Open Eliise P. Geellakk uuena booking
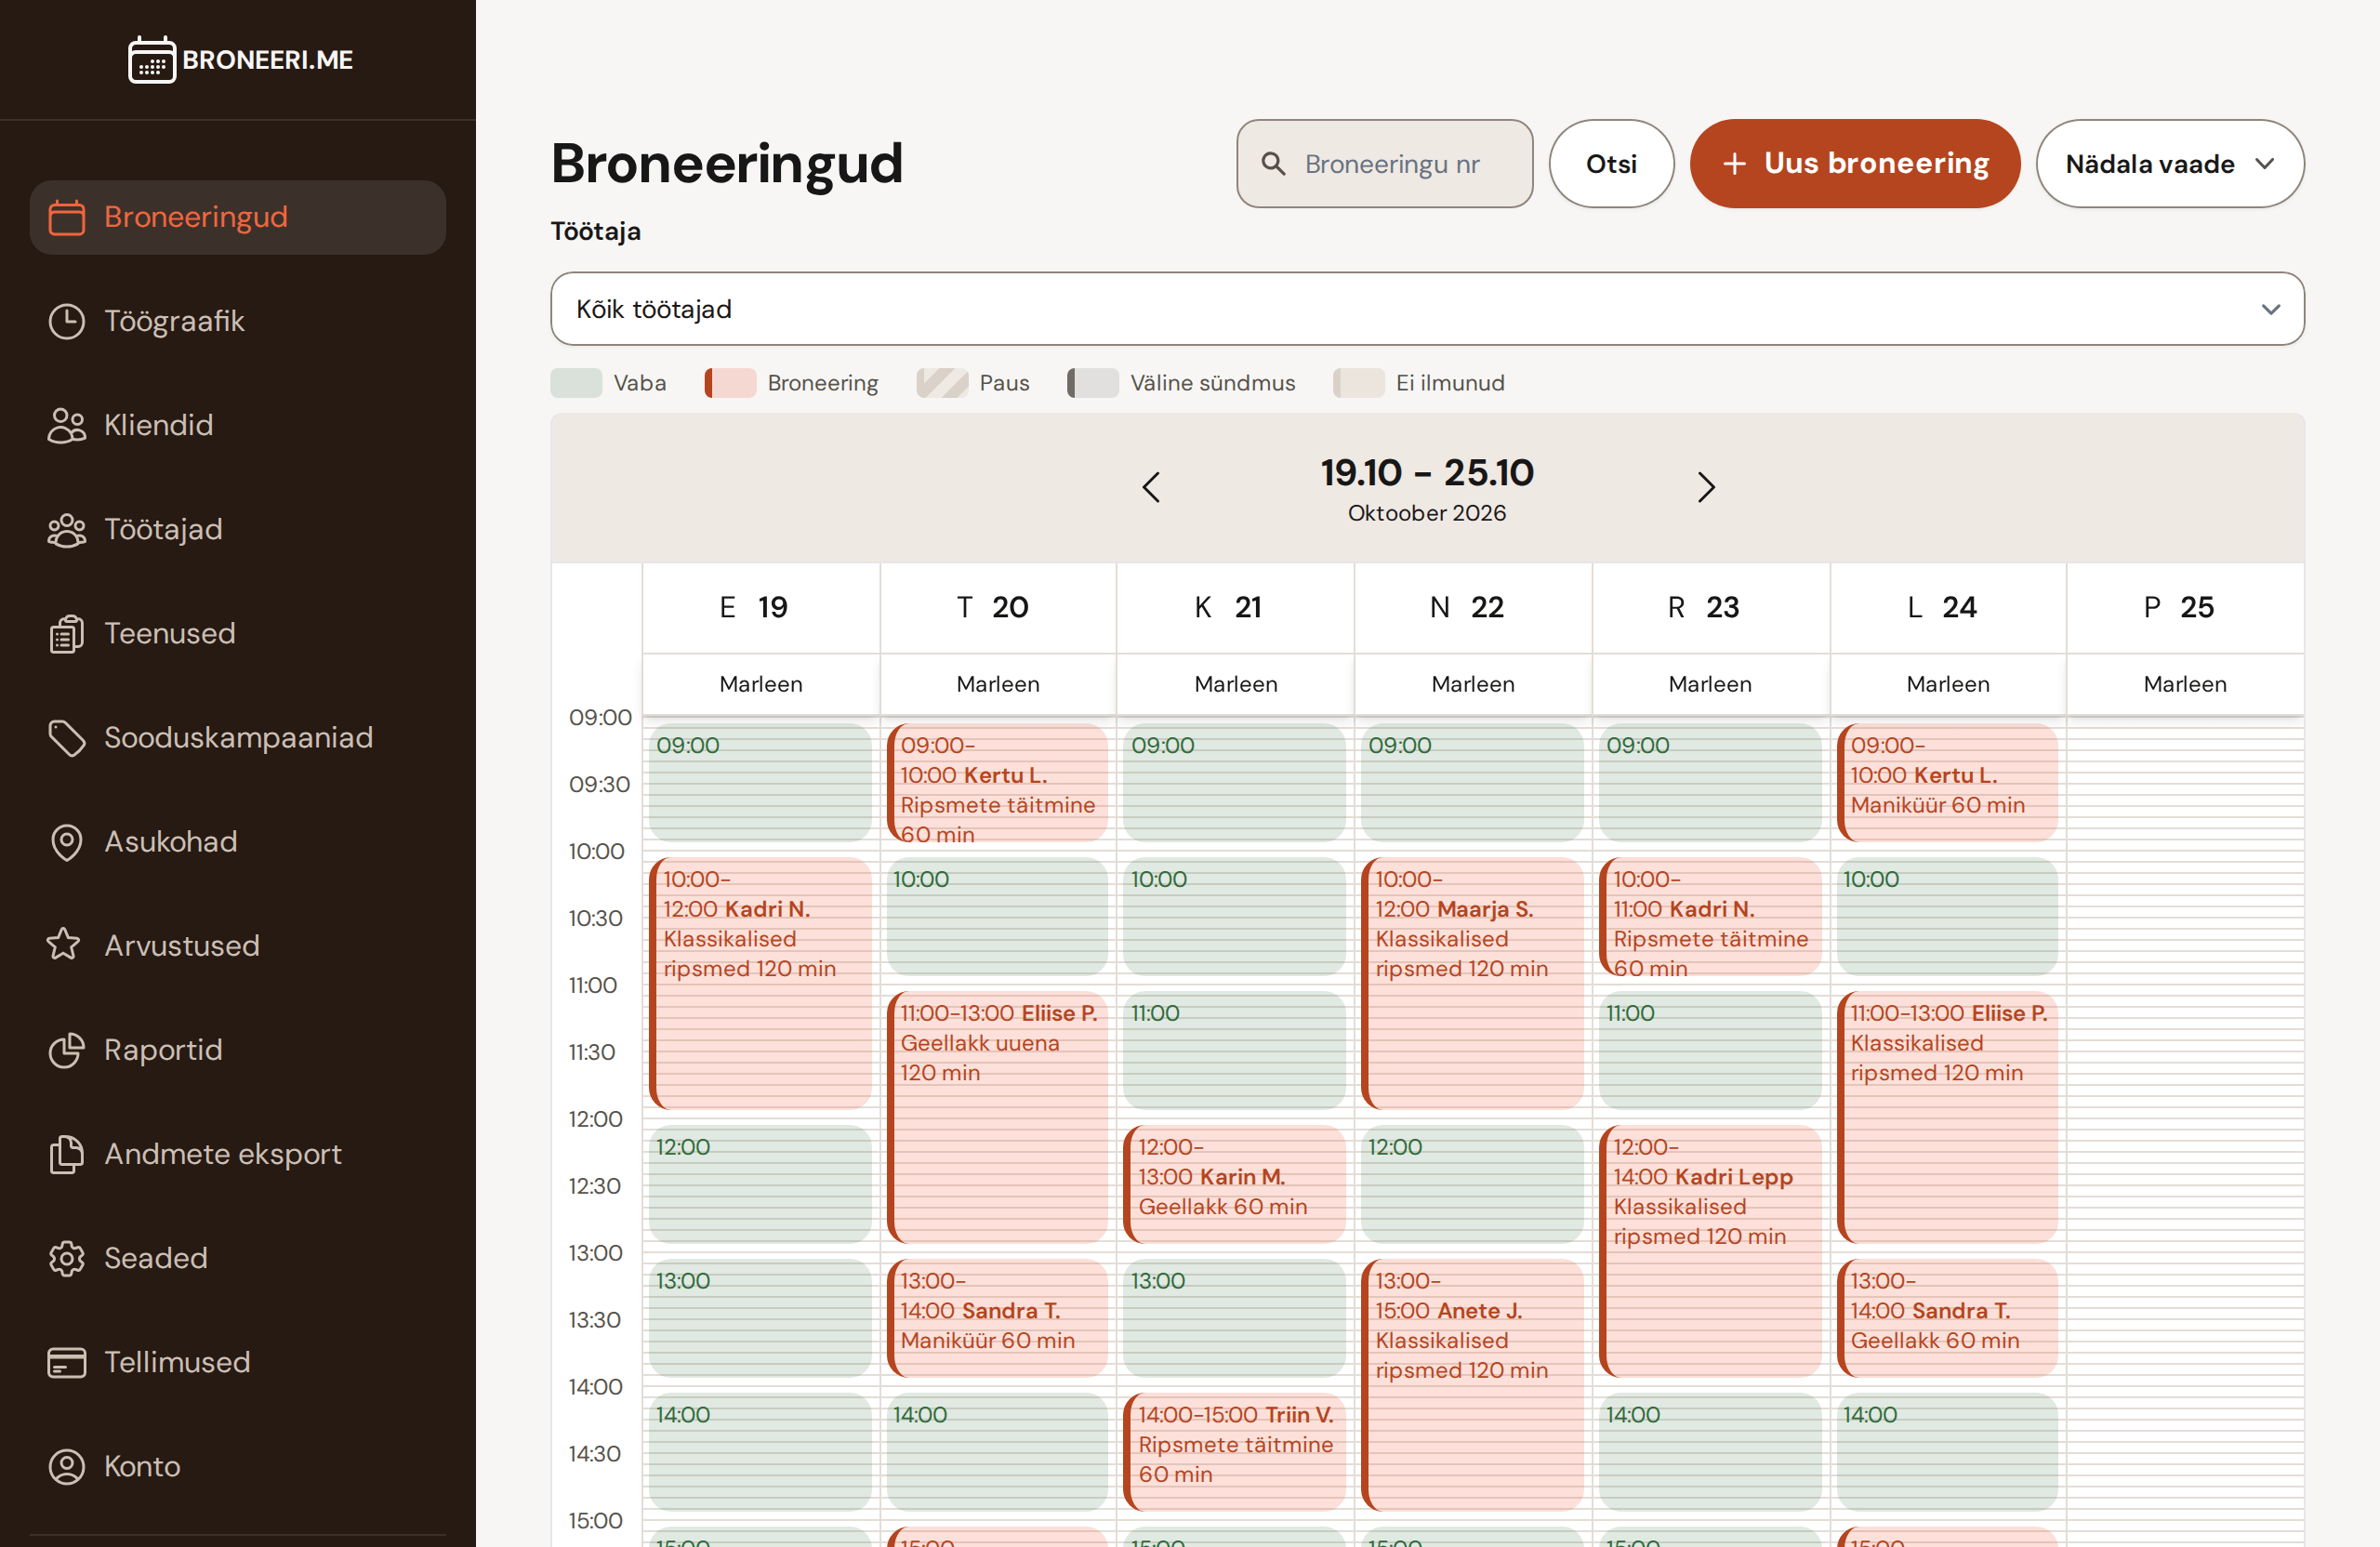The height and width of the screenshot is (1547, 2380). (997, 1117)
